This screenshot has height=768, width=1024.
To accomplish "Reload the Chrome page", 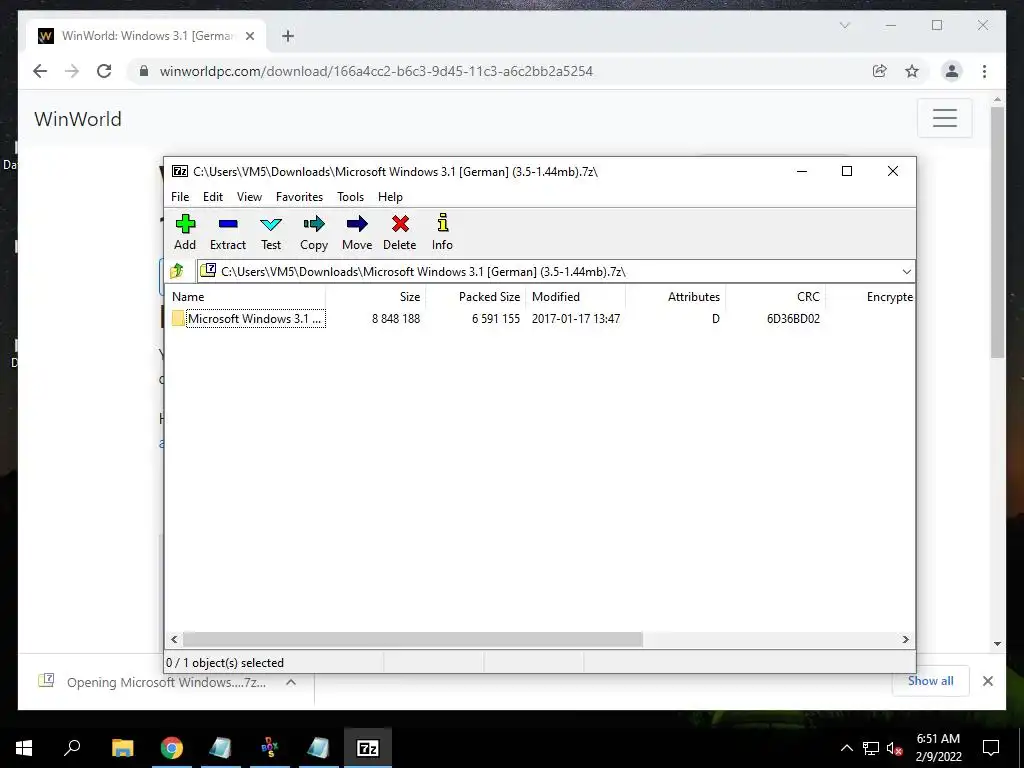I will [104, 71].
